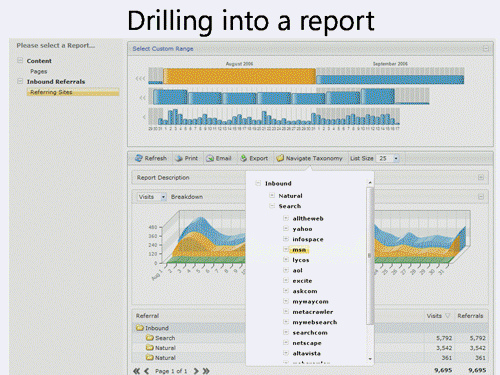Click the Search folder icon in table
This screenshot has width=500, height=375.
(150, 338)
